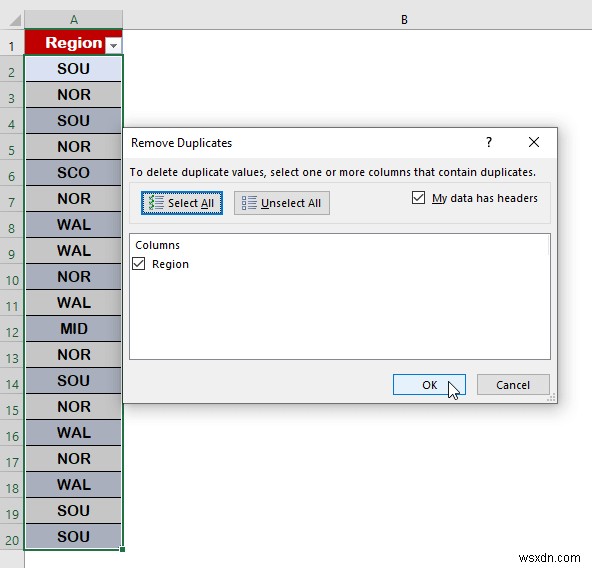Click cell A14 containing SOU

(x=74, y=381)
